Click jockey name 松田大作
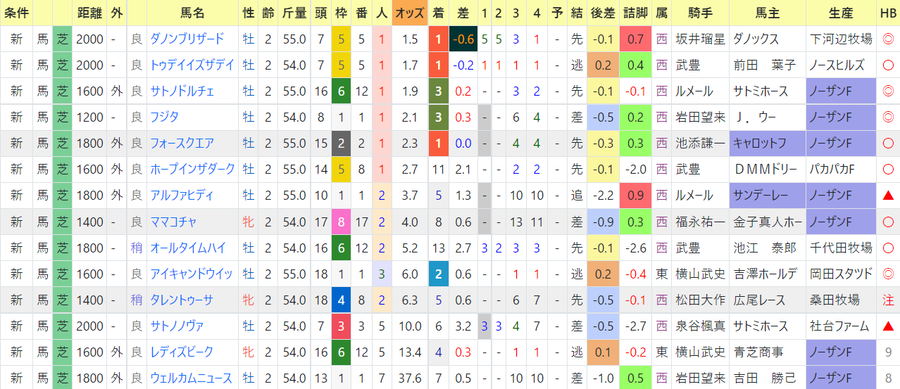 [x=700, y=300]
